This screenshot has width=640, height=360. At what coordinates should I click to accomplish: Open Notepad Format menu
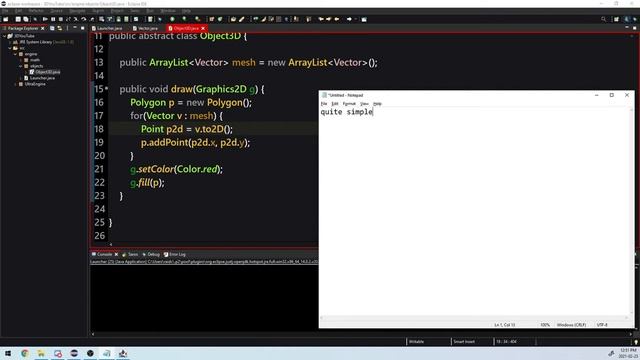349,104
